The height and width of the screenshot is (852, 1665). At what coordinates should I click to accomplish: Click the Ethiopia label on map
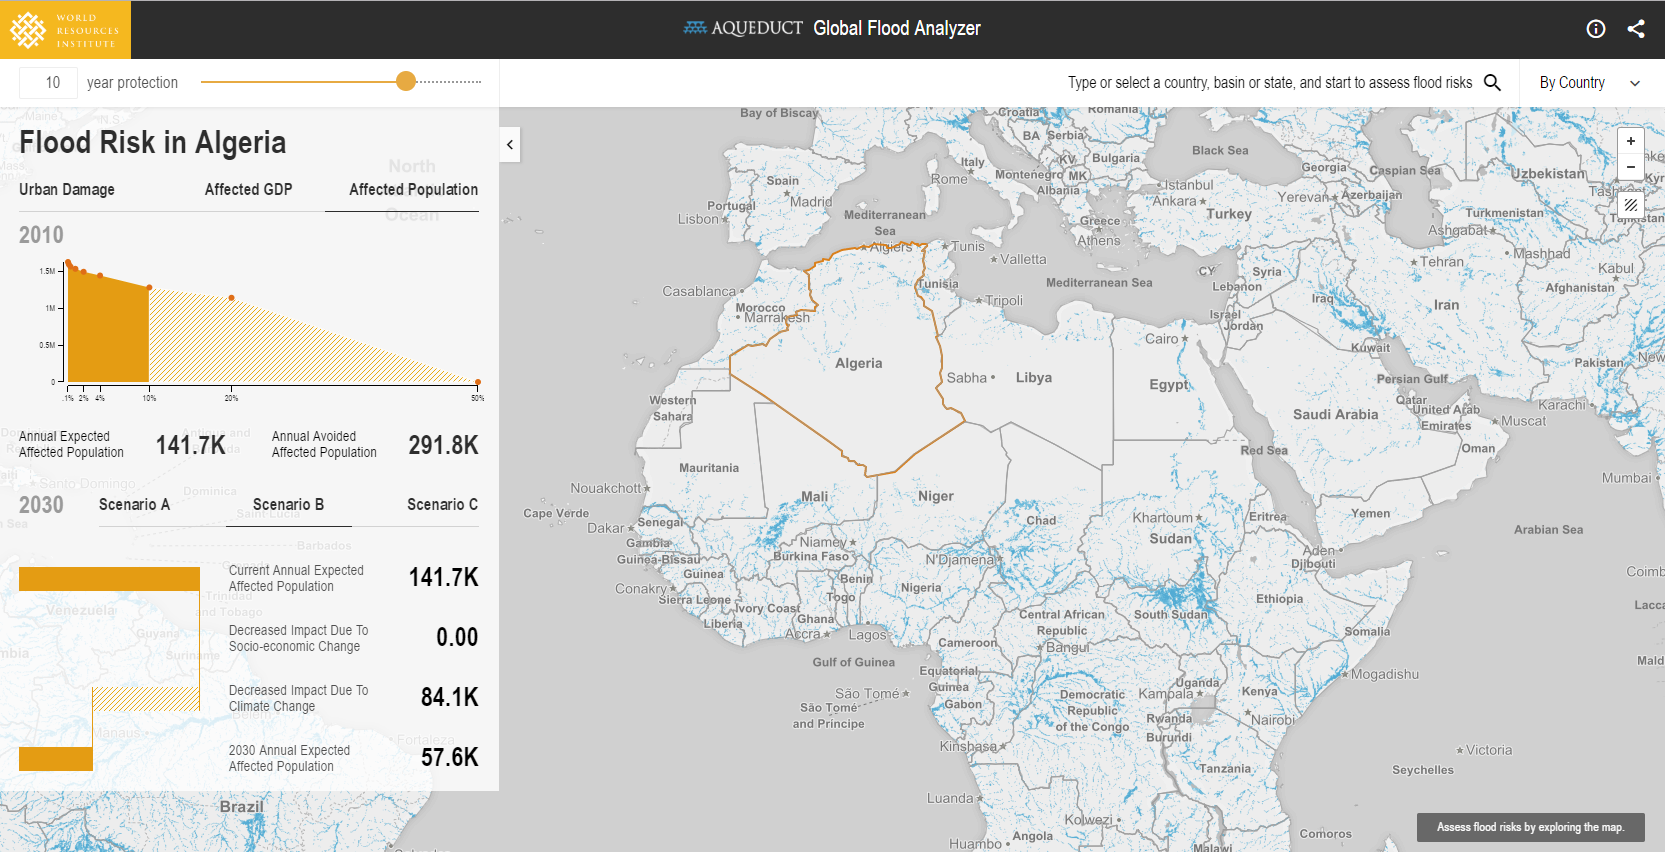coord(1280,598)
